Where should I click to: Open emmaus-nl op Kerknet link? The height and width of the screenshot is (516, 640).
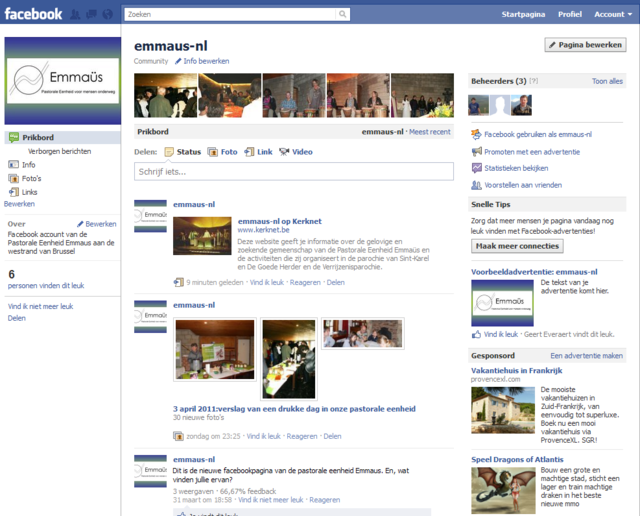coord(280,221)
